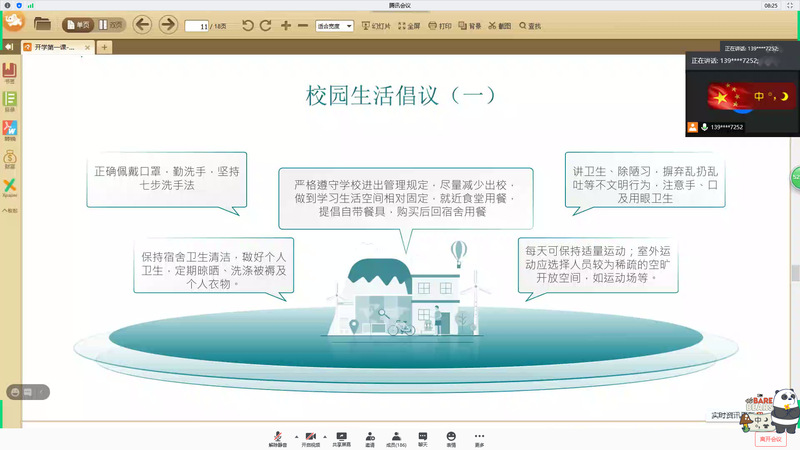Open the zoom width (适合宽度) dropdown
This screenshot has height=450, width=800.
[334, 26]
